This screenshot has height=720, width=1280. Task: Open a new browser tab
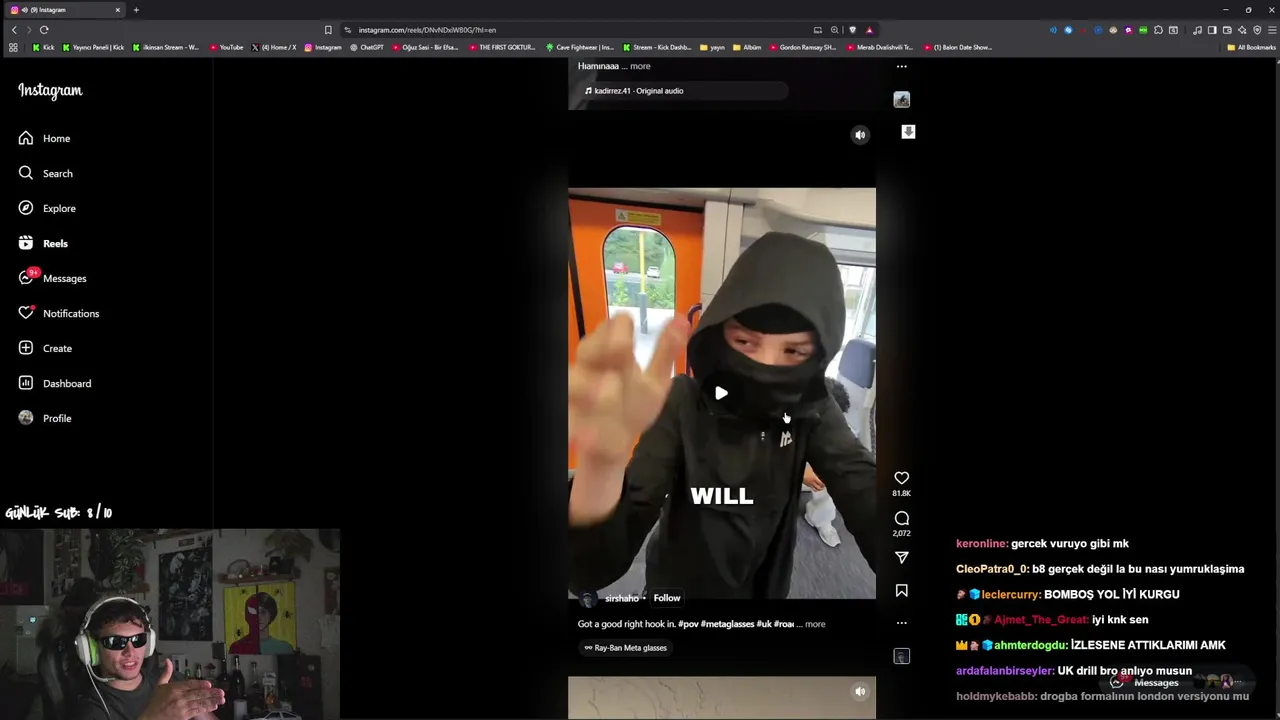pos(136,10)
